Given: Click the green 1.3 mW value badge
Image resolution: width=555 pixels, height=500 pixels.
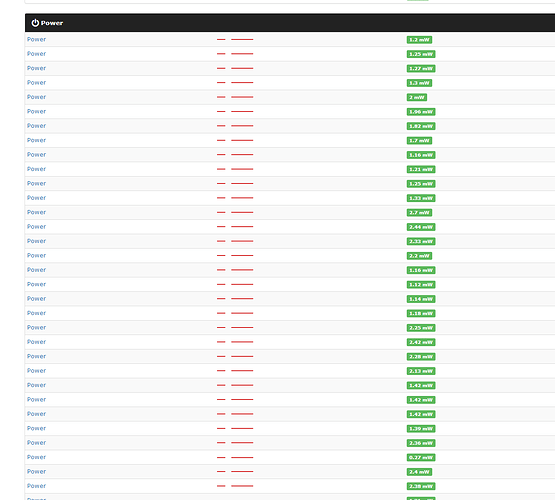Looking at the screenshot, I should coord(419,83).
